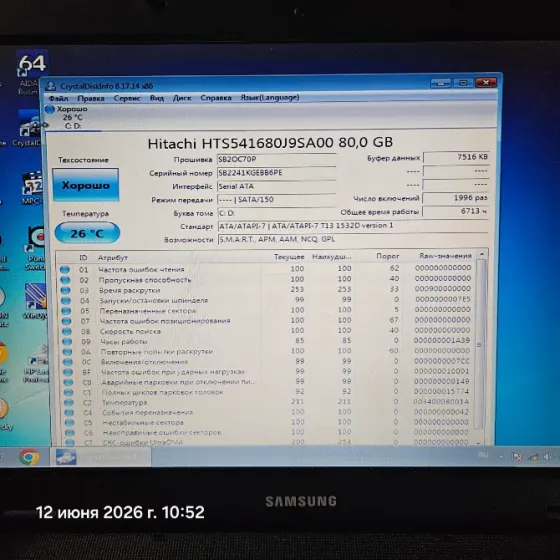Click the status circle icon for attribute 01

65,270
